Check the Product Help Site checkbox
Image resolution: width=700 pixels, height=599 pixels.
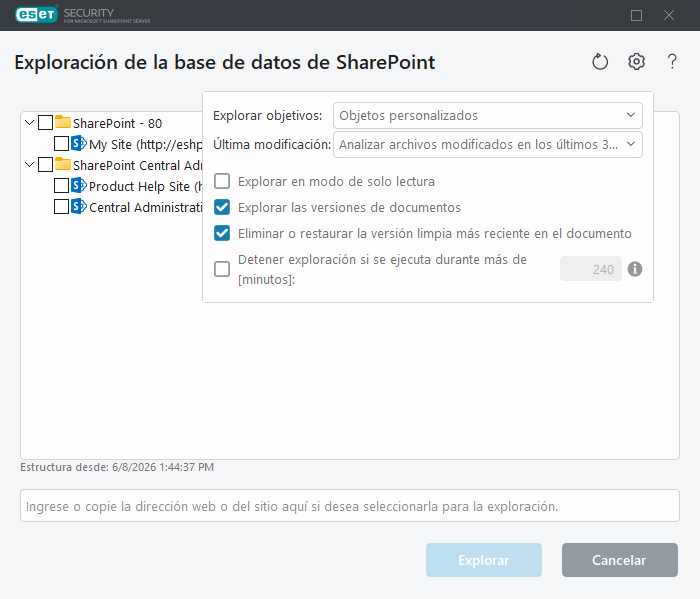(x=61, y=186)
